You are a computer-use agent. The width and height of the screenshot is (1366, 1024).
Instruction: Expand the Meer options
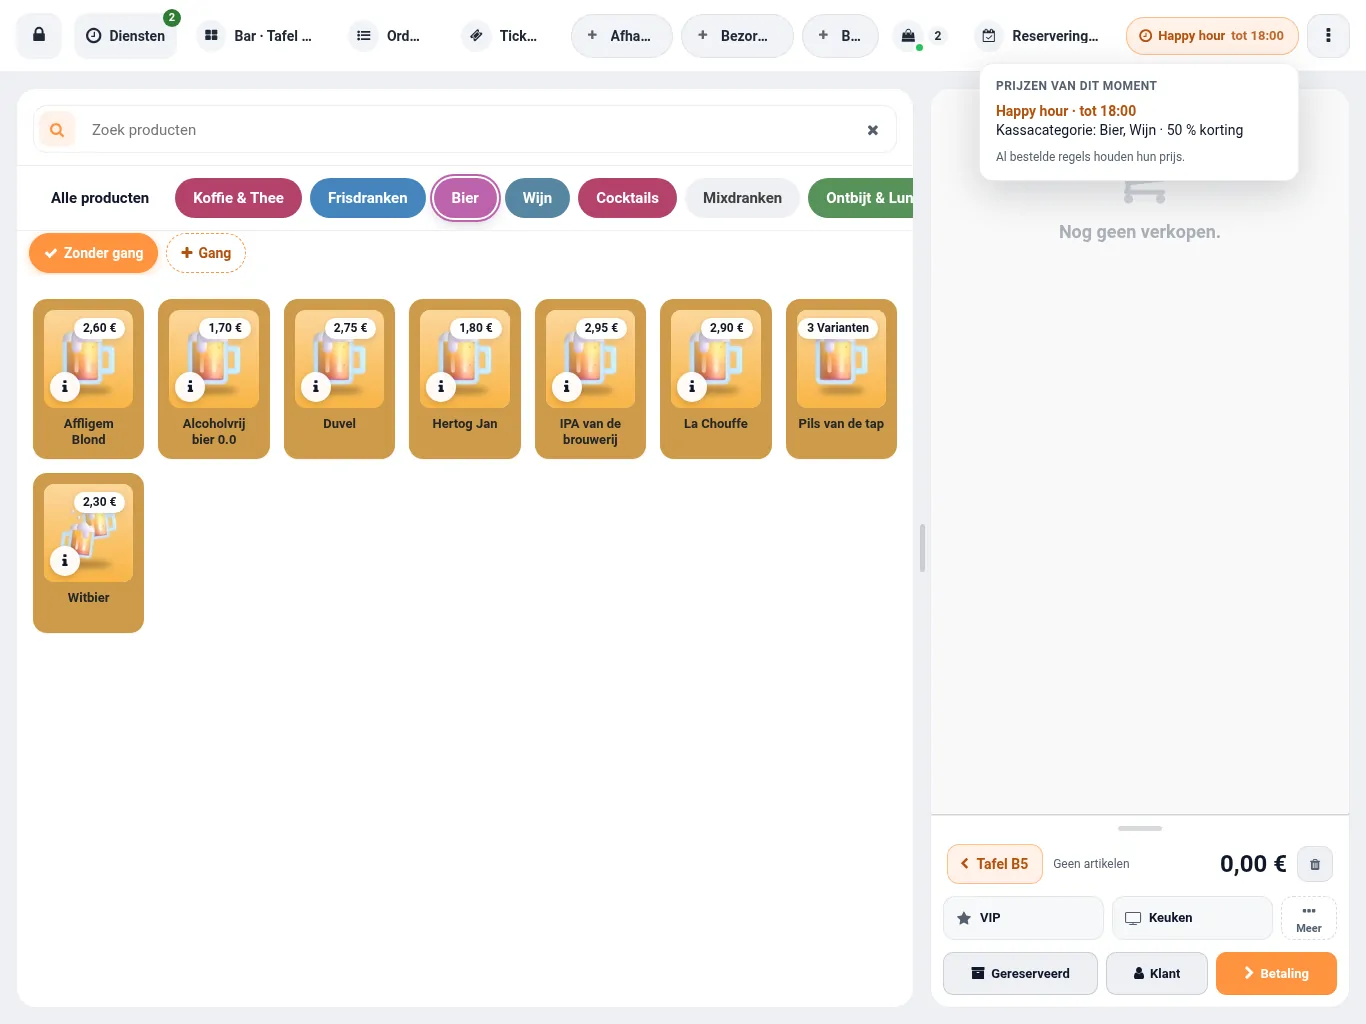tap(1309, 918)
